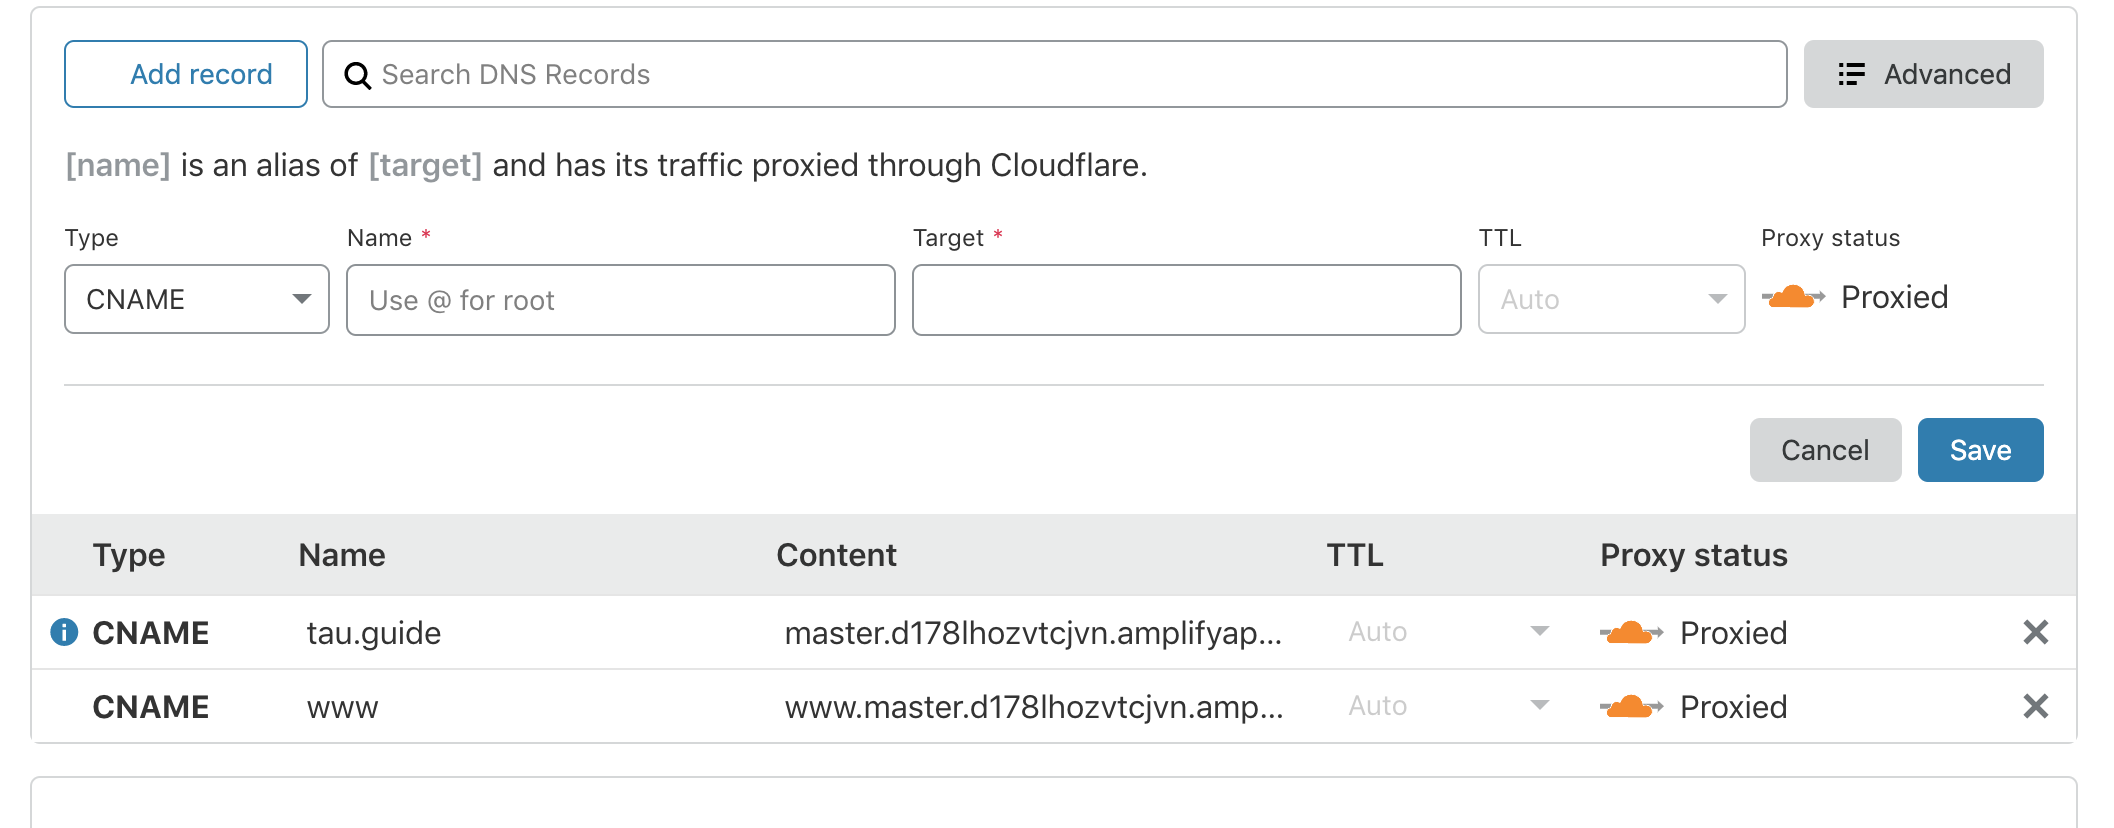This screenshot has height=828, width=2114.
Task: Click info icon beside tau.guide CNAME
Action: (x=64, y=632)
